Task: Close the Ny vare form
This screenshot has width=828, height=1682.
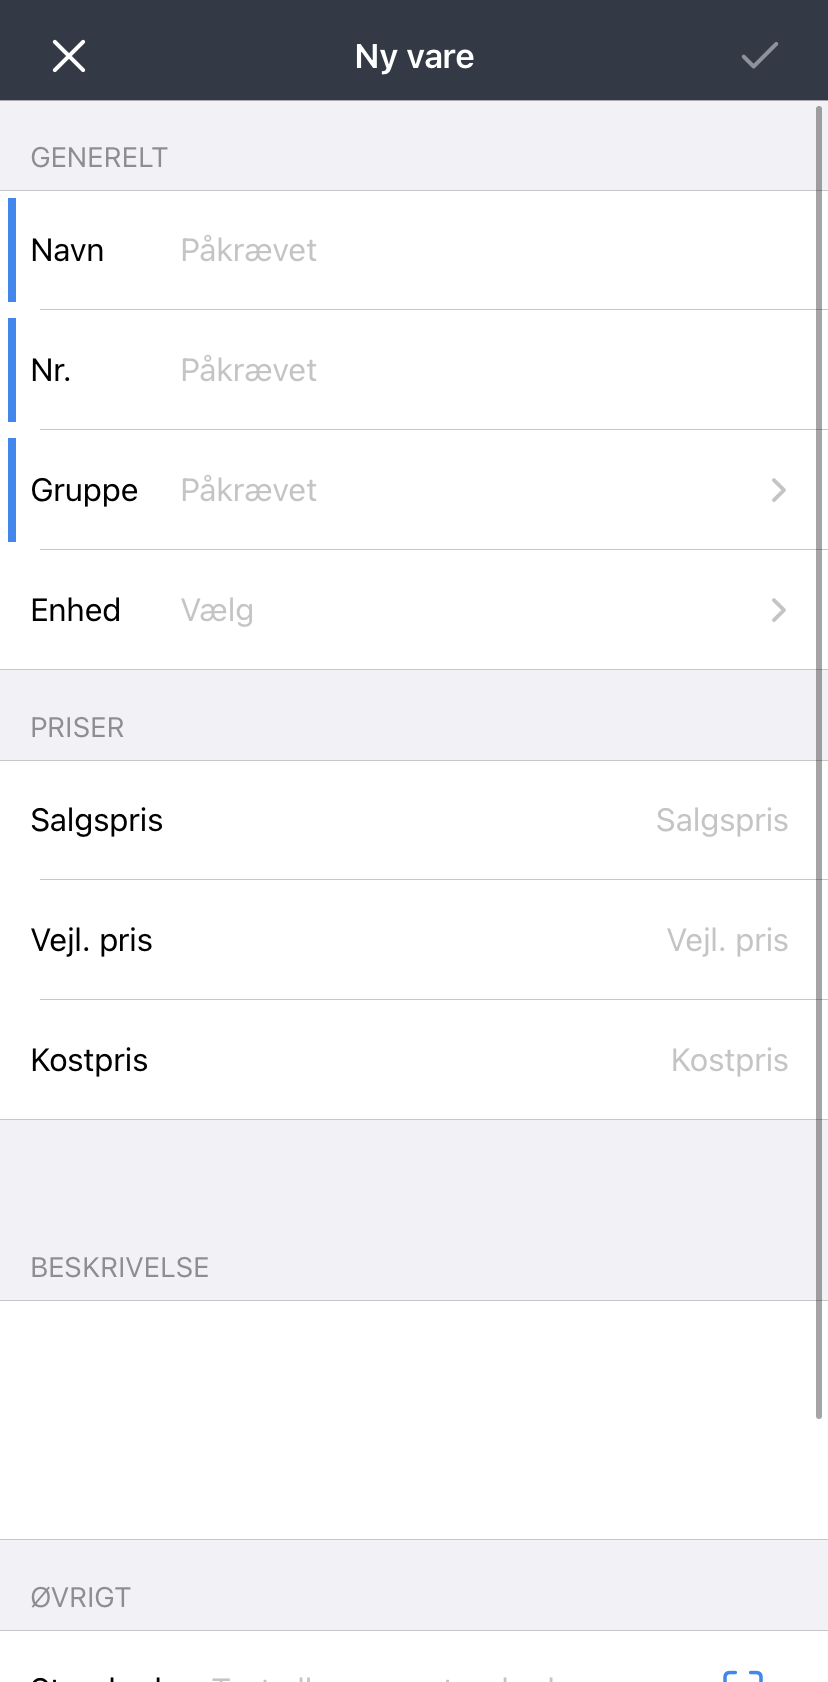Action: [x=69, y=56]
